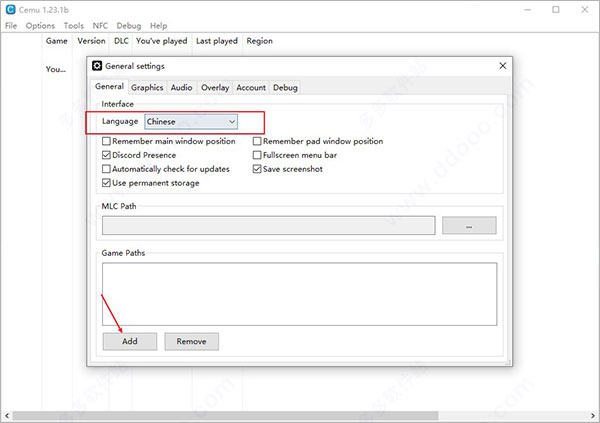The height and width of the screenshot is (423, 600).
Task: Switch to the Account tab
Action: [x=251, y=88]
